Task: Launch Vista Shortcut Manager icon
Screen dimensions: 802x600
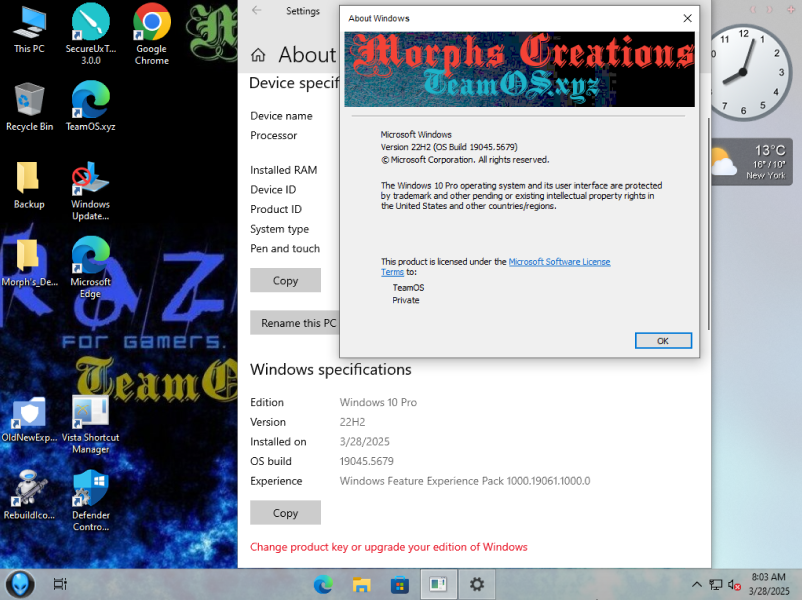Action: 91,425
